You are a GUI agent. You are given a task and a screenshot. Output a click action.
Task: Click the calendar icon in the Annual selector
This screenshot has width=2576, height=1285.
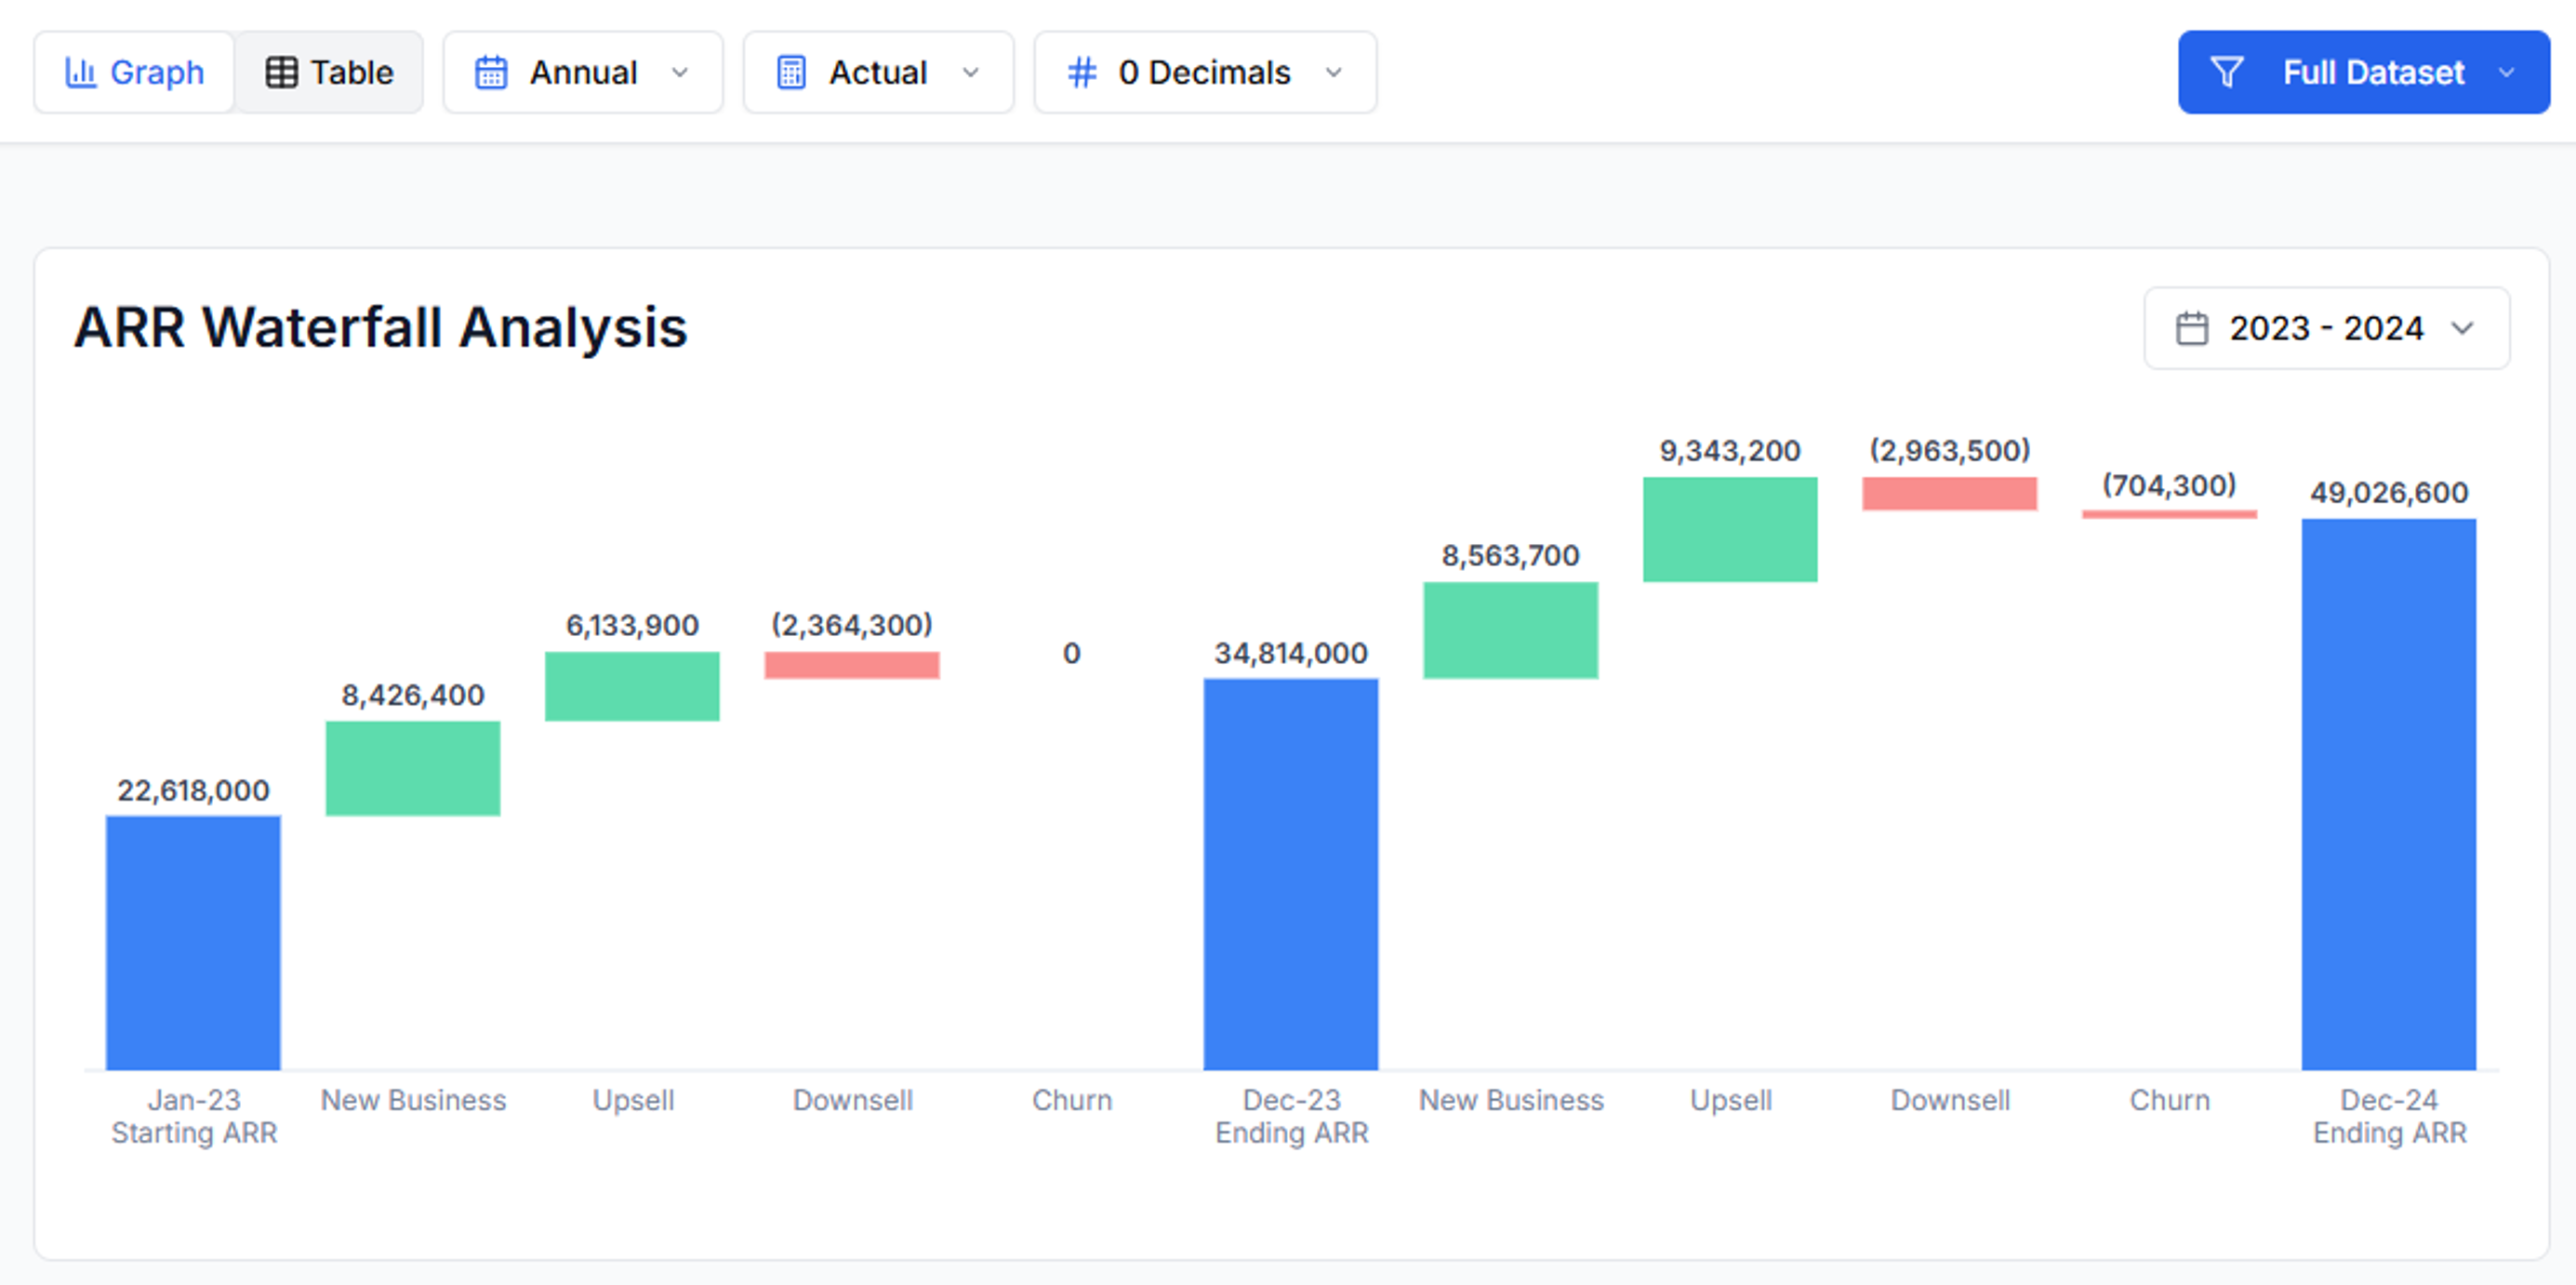(x=491, y=71)
